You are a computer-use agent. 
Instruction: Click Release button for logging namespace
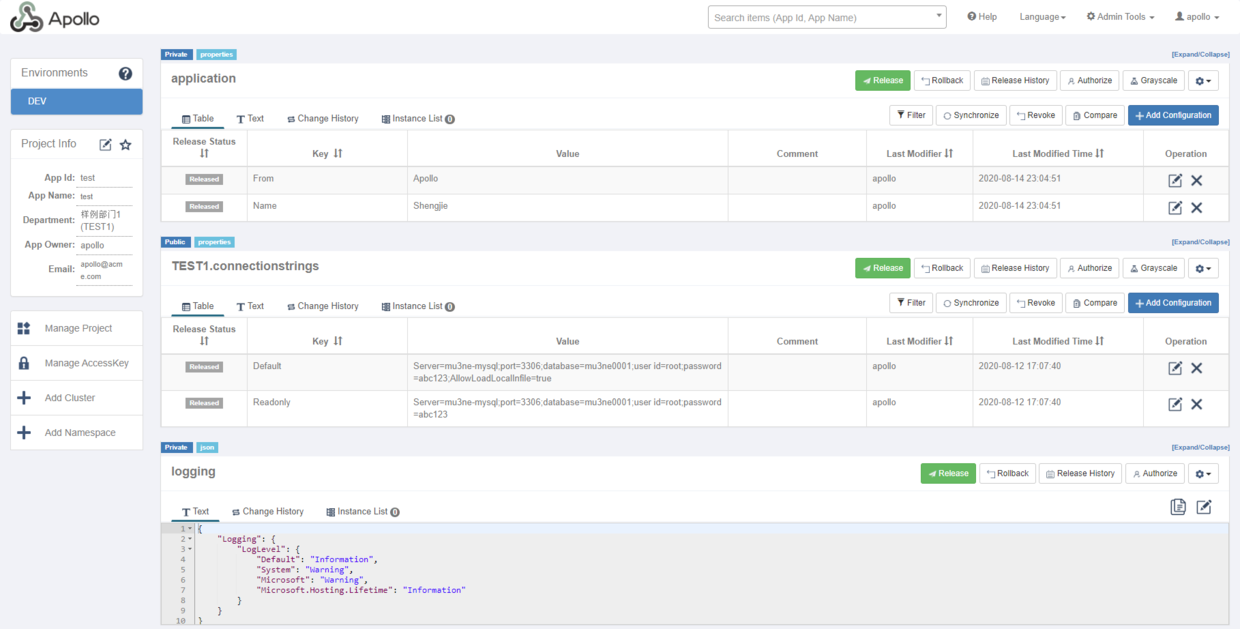(x=947, y=474)
